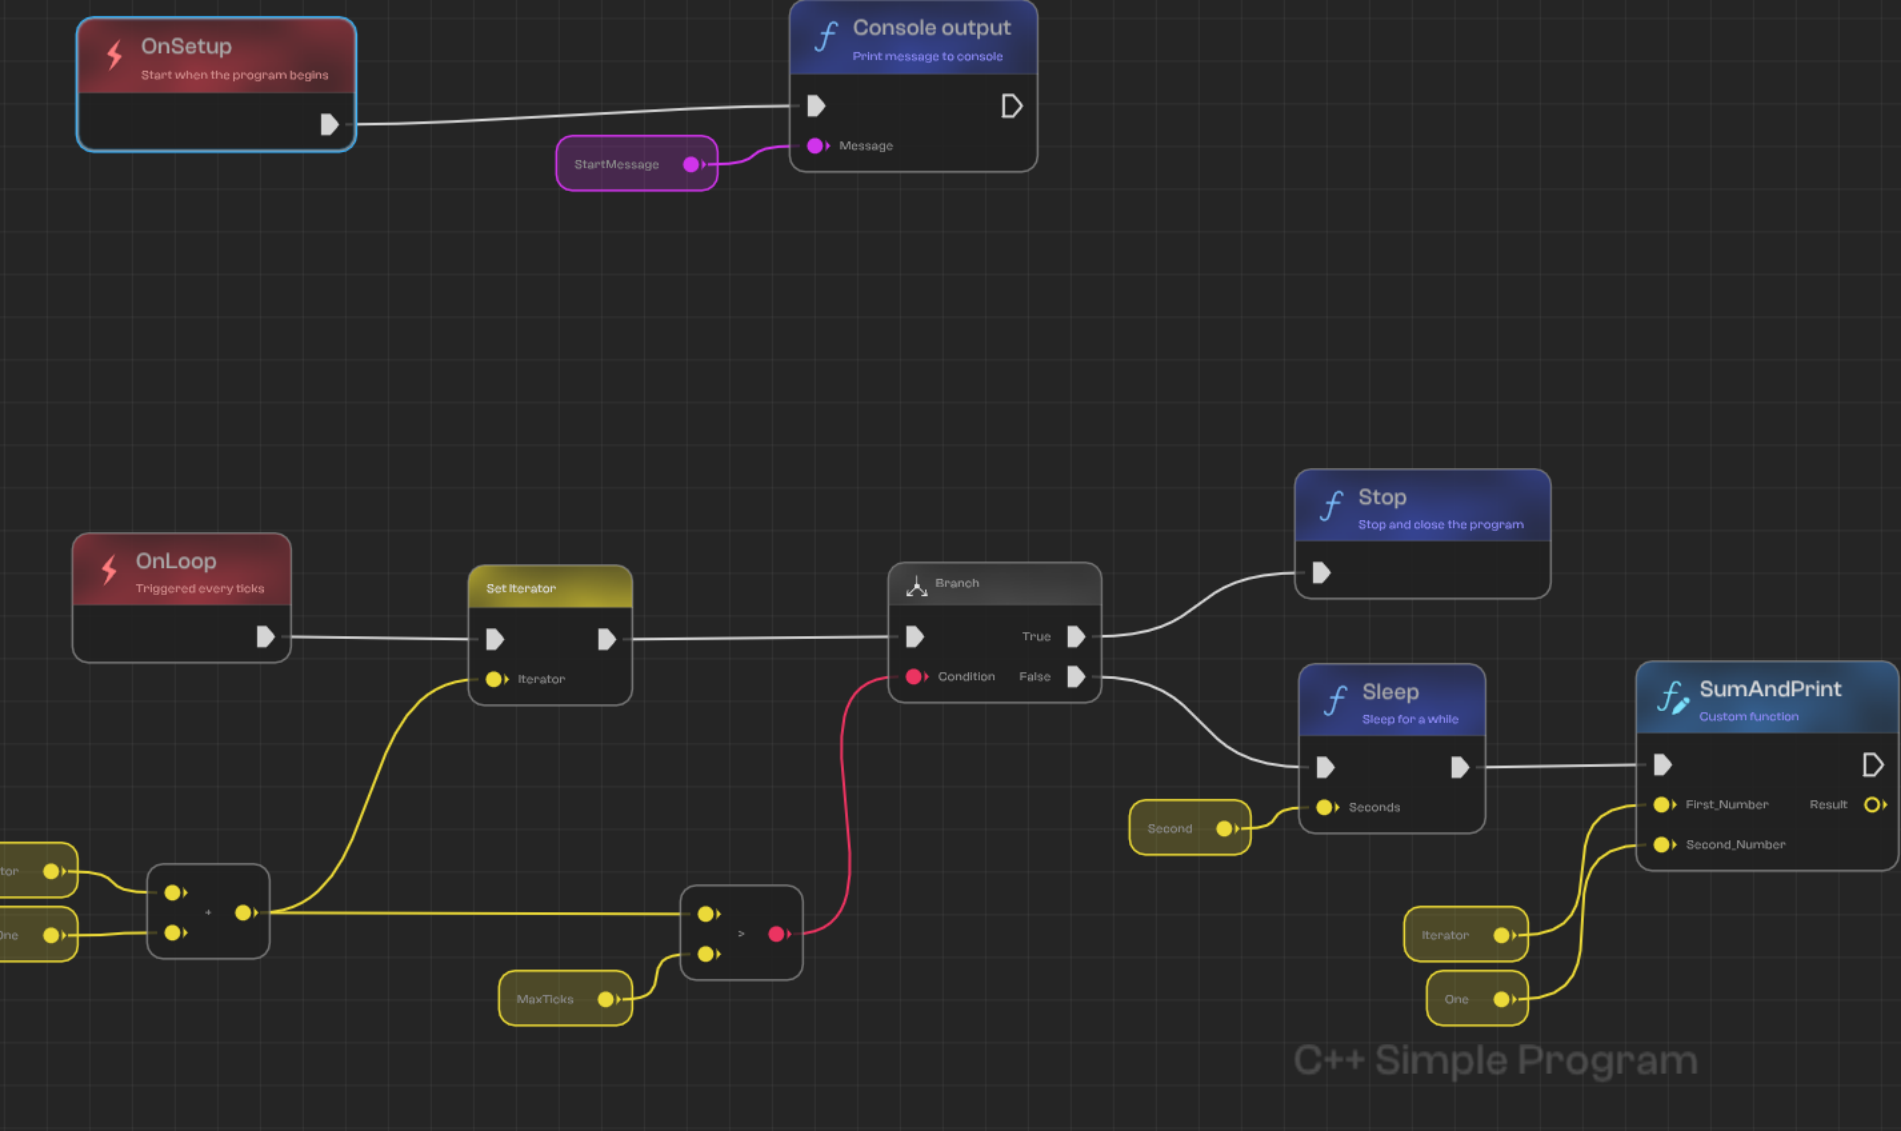
Task: Click the yellow Iterator input pin on Set Iterator
Action: [x=494, y=679]
